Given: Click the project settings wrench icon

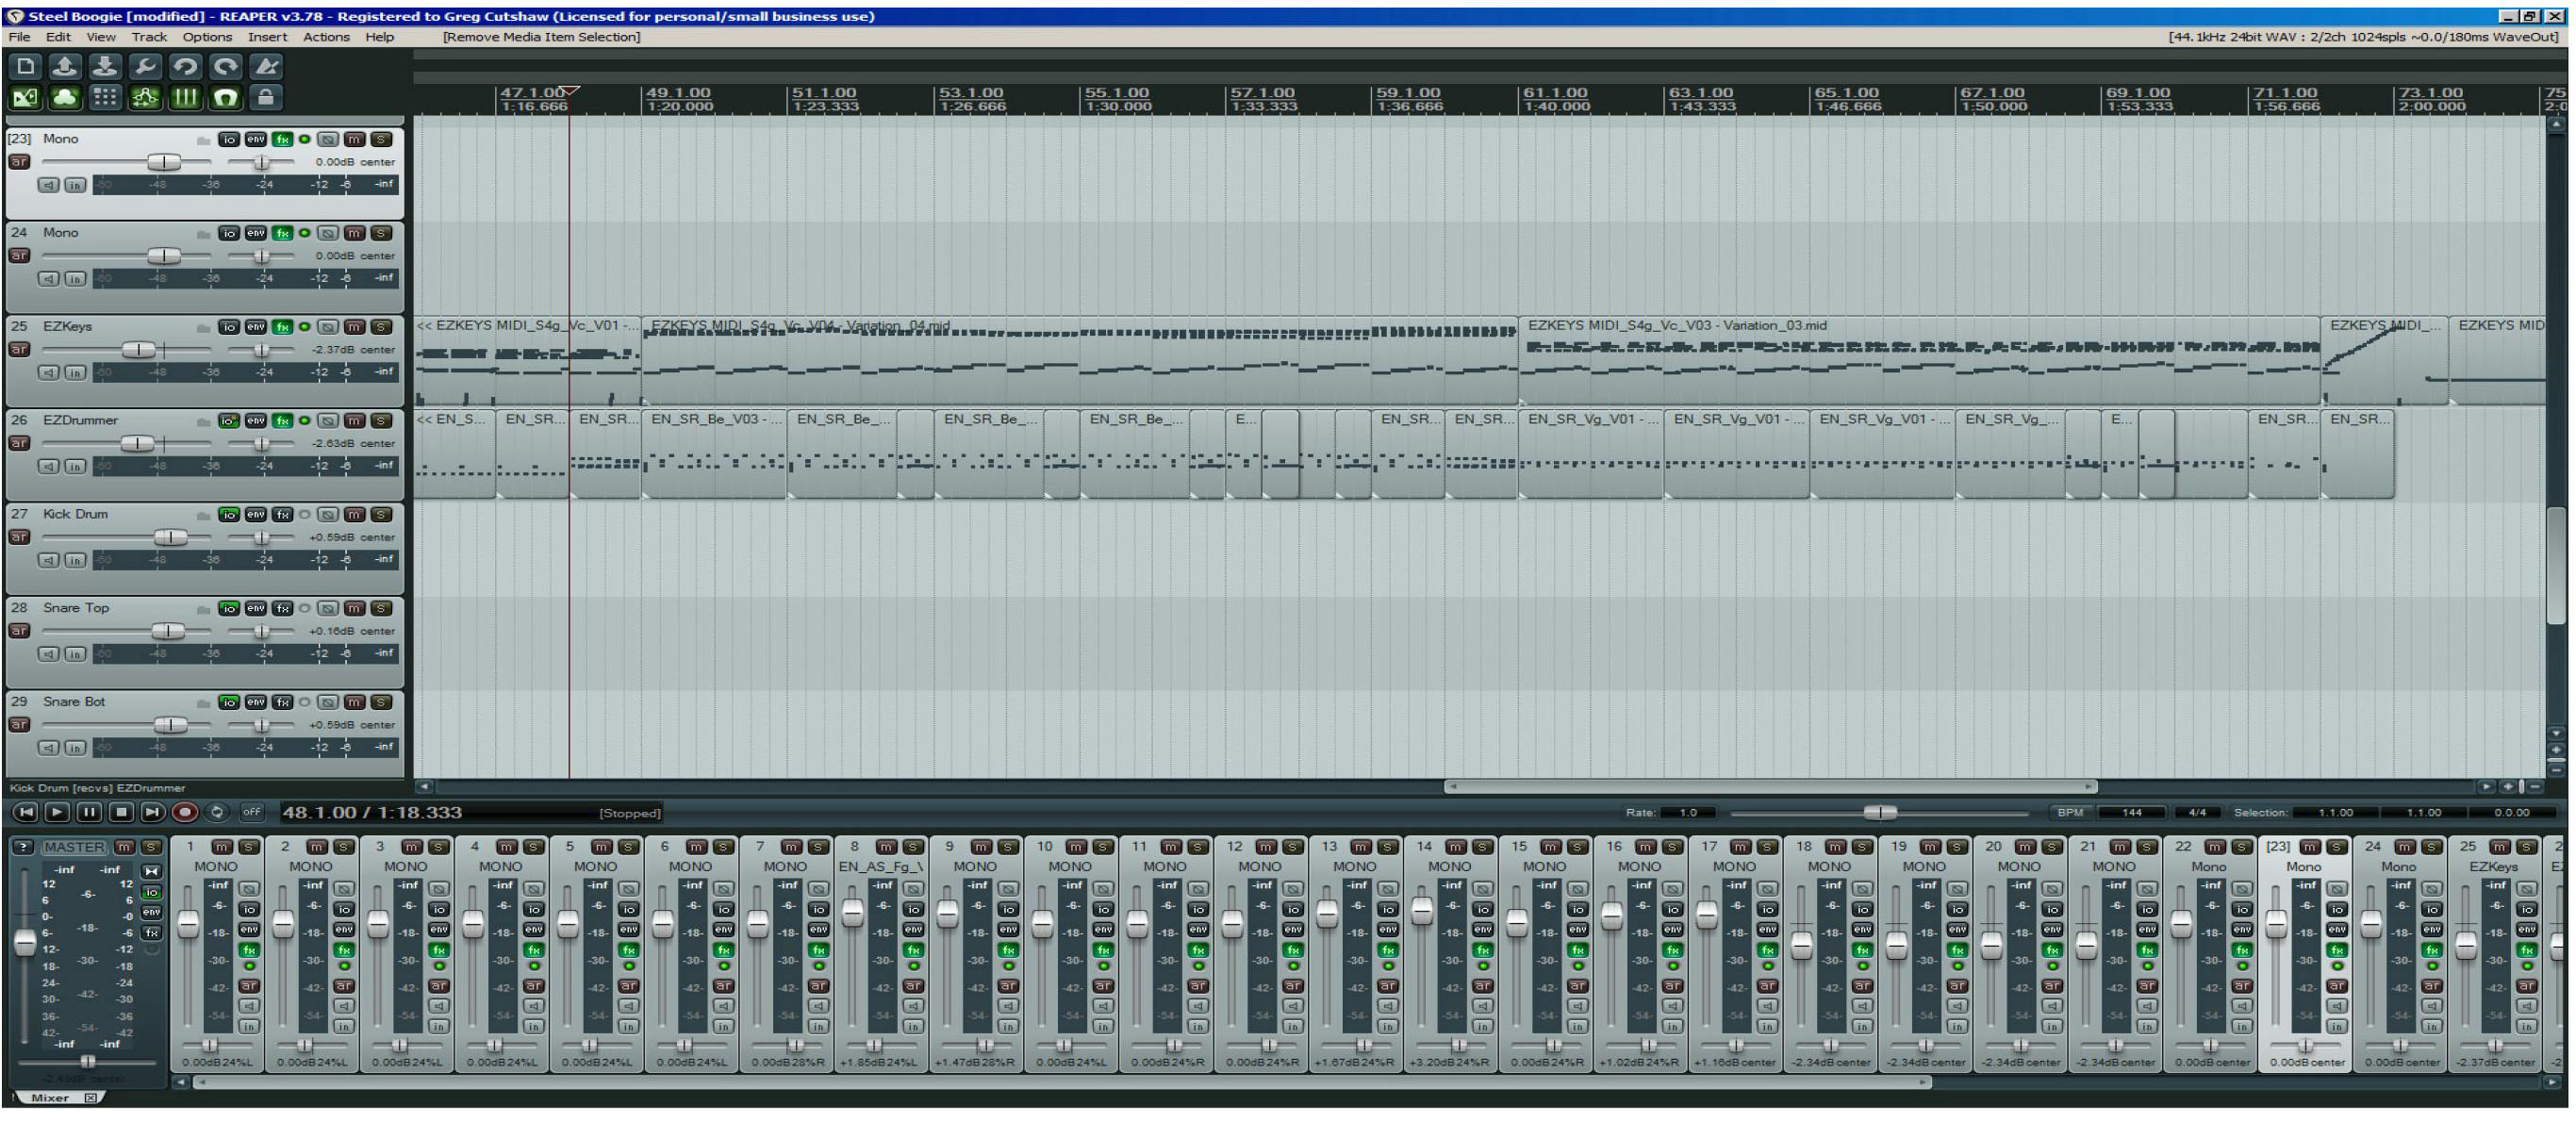Looking at the screenshot, I should 145,66.
